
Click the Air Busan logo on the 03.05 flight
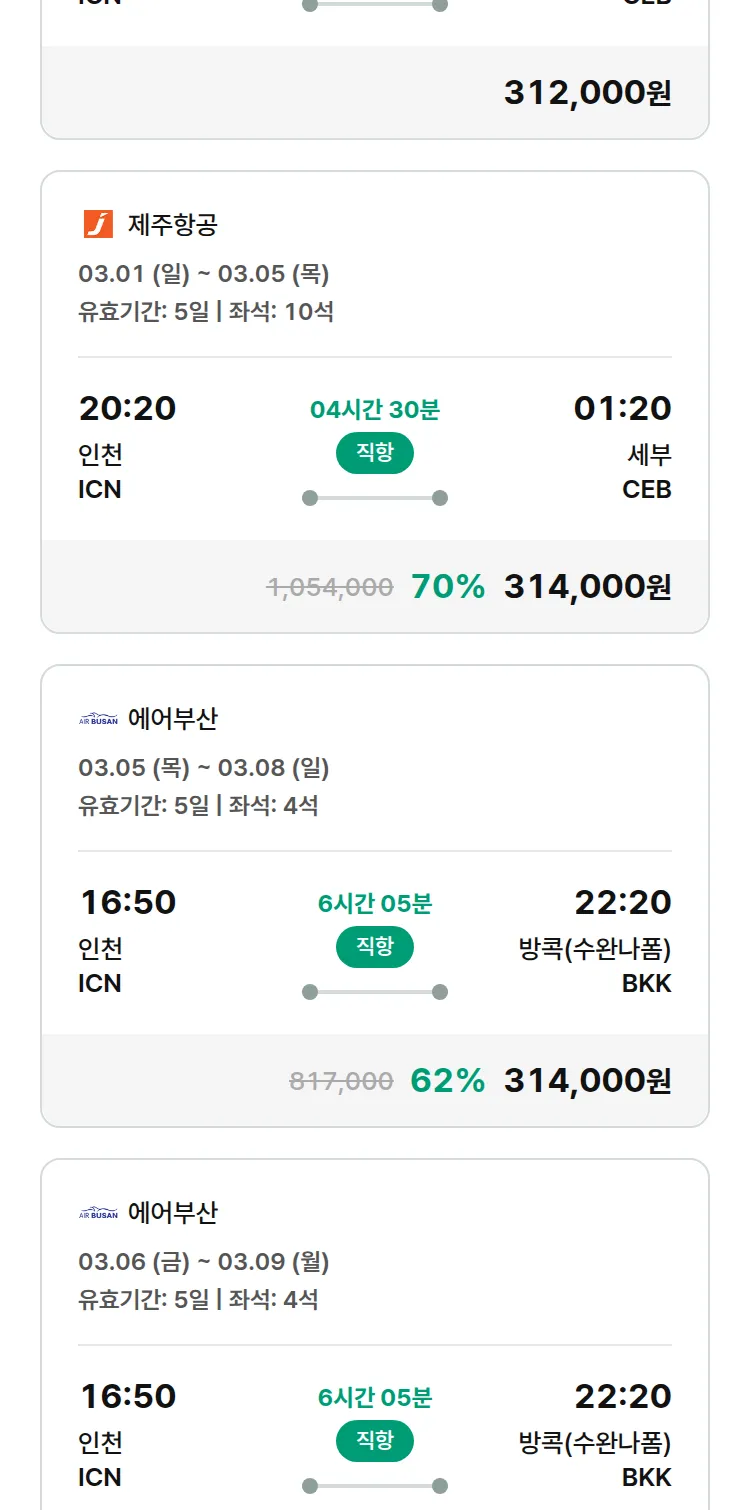(98, 719)
